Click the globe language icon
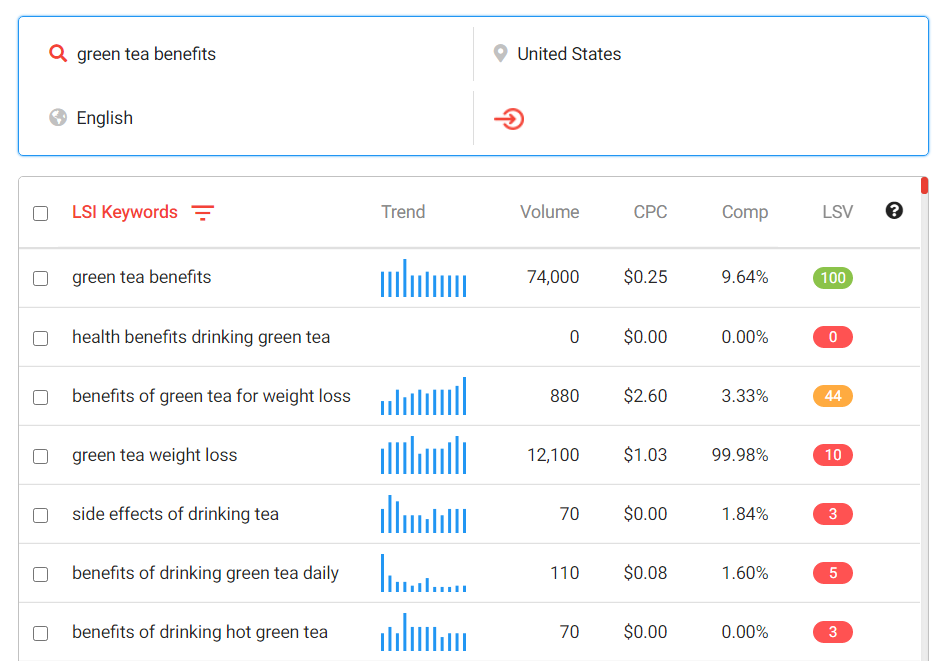Screen dimensions: 948x661 (x=58, y=118)
